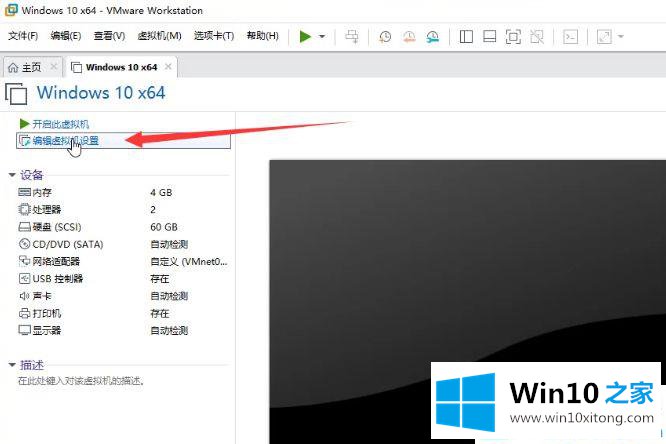Screen dimensions: 666x444
Task: Open the power options dropdown arrow
Action: 322,37
